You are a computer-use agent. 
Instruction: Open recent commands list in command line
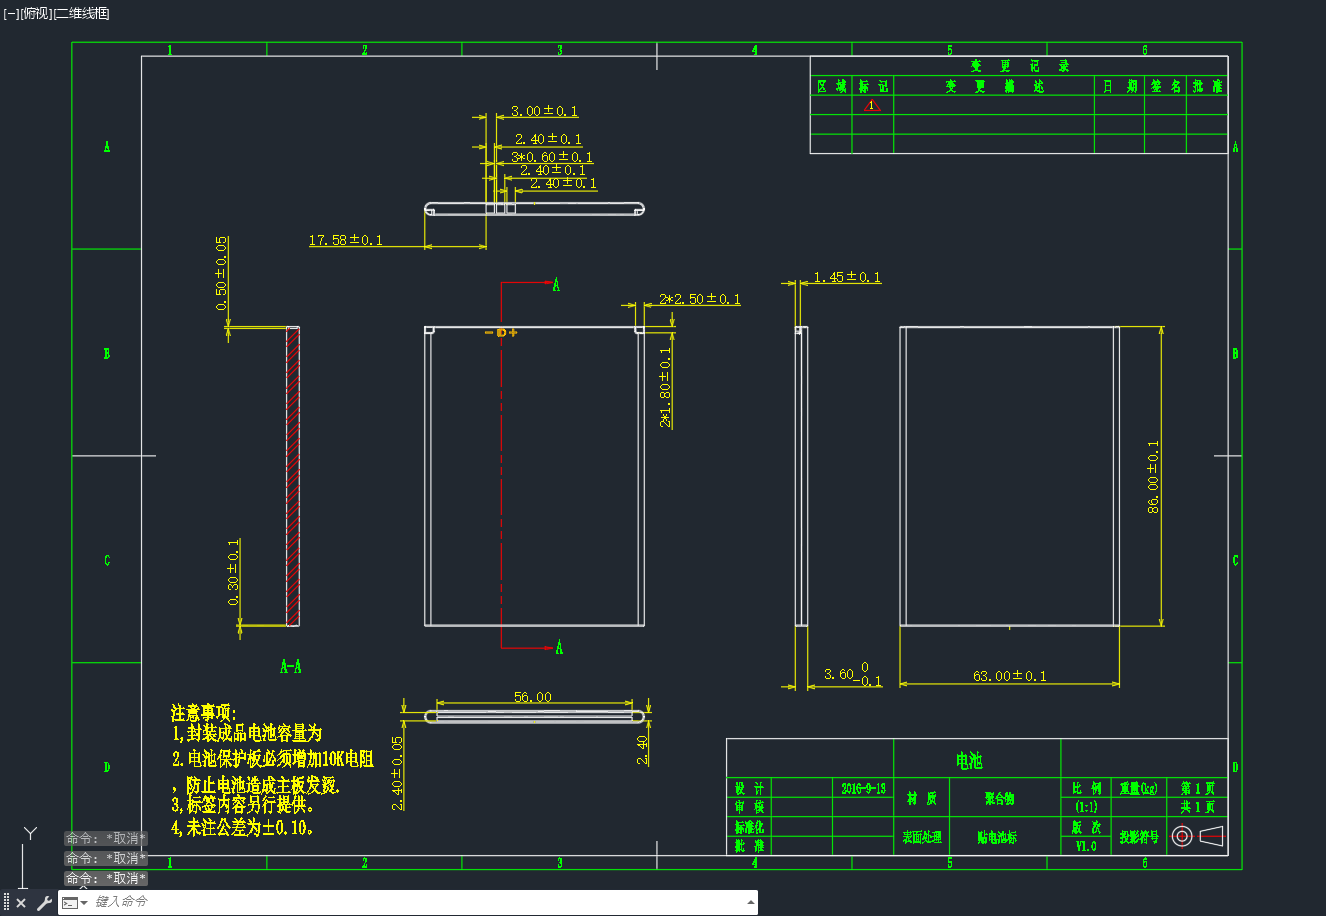click(x=75, y=903)
